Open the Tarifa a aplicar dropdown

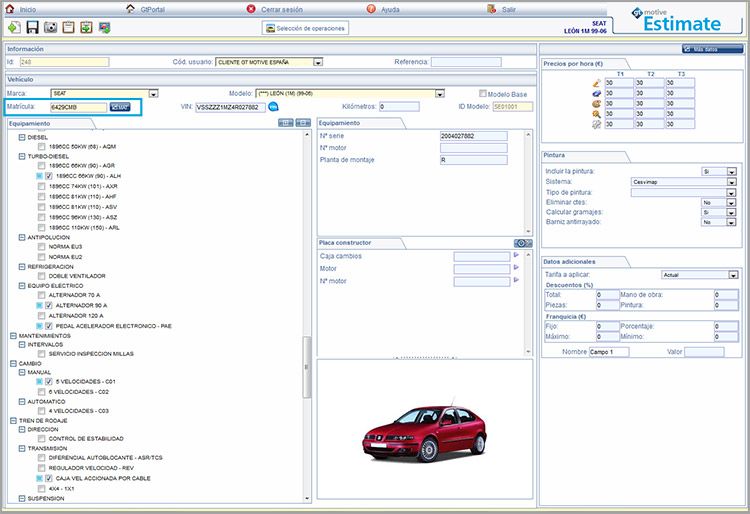coord(733,275)
